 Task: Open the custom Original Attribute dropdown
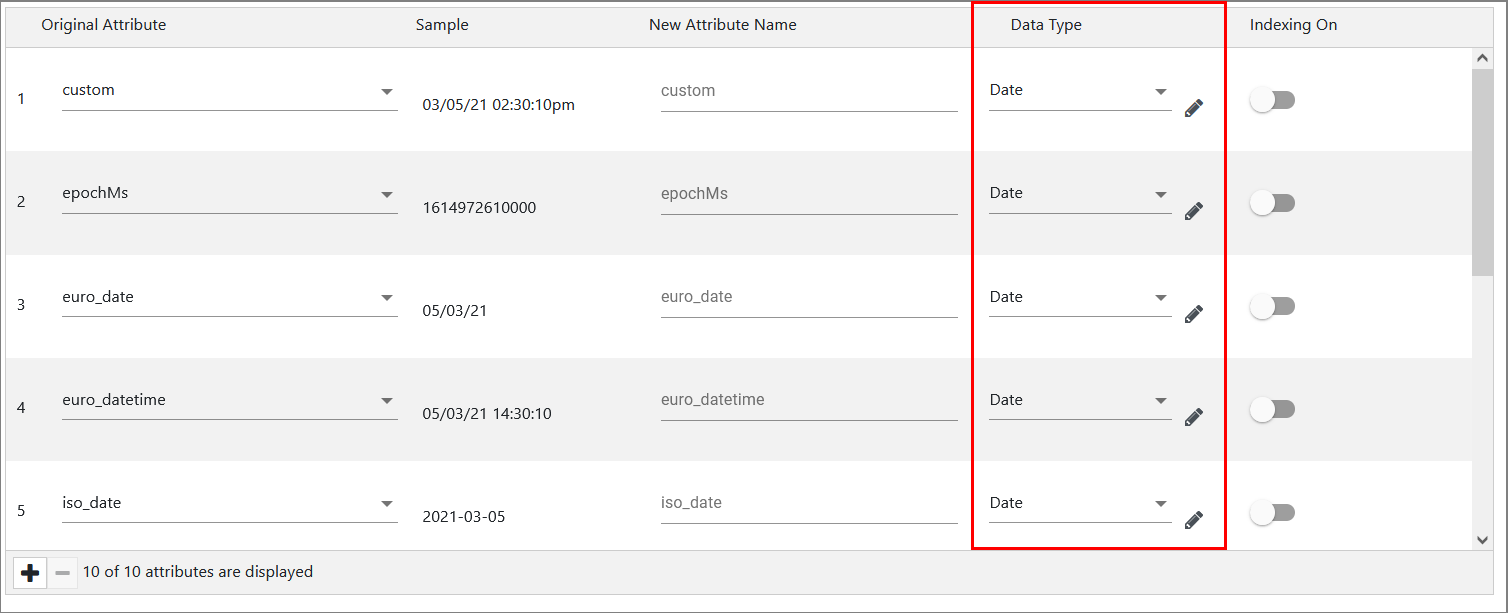pyautogui.click(x=387, y=91)
